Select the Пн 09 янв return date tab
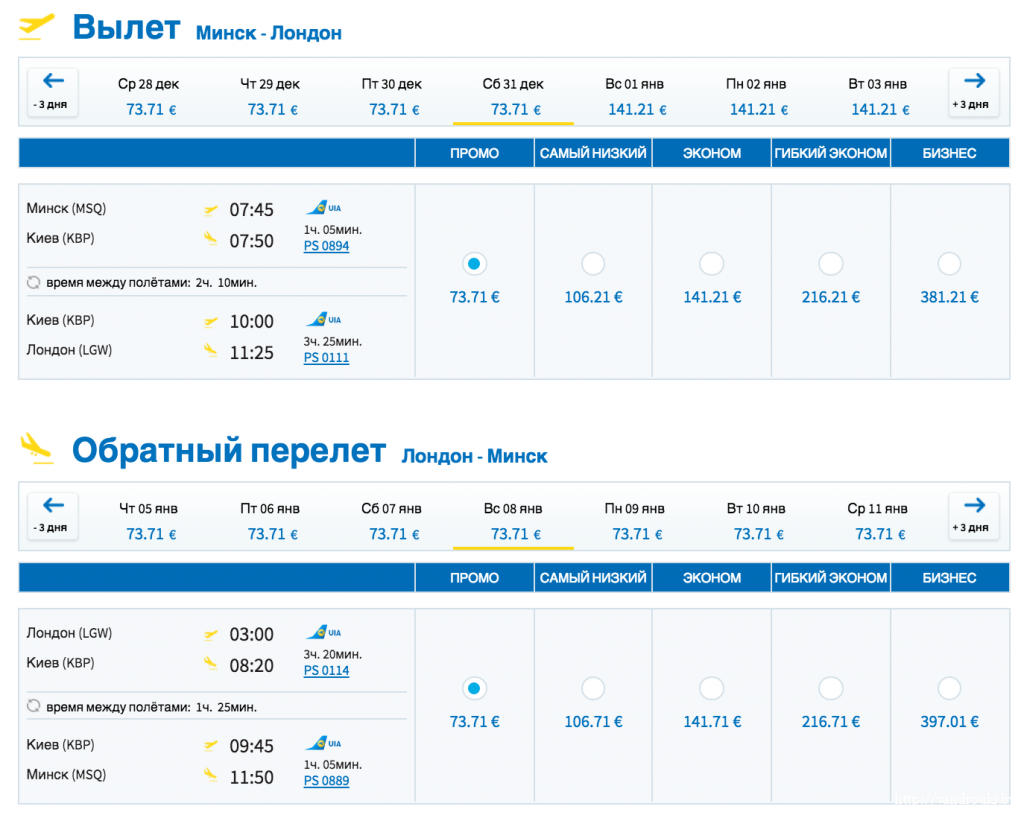 tap(635, 520)
